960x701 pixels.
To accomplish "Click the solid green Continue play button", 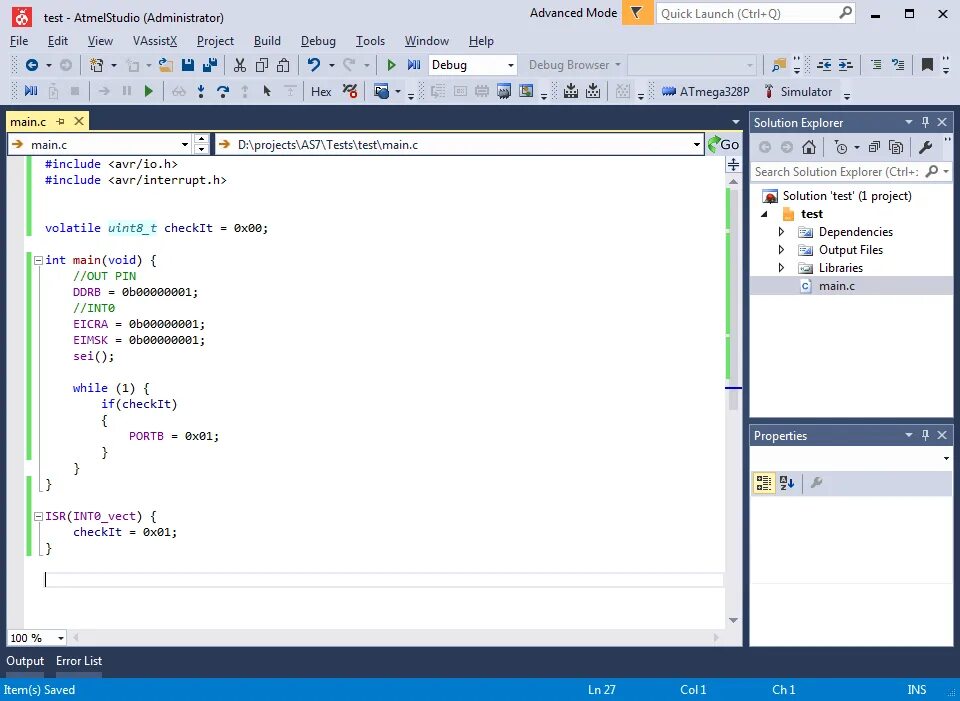I will point(148,92).
